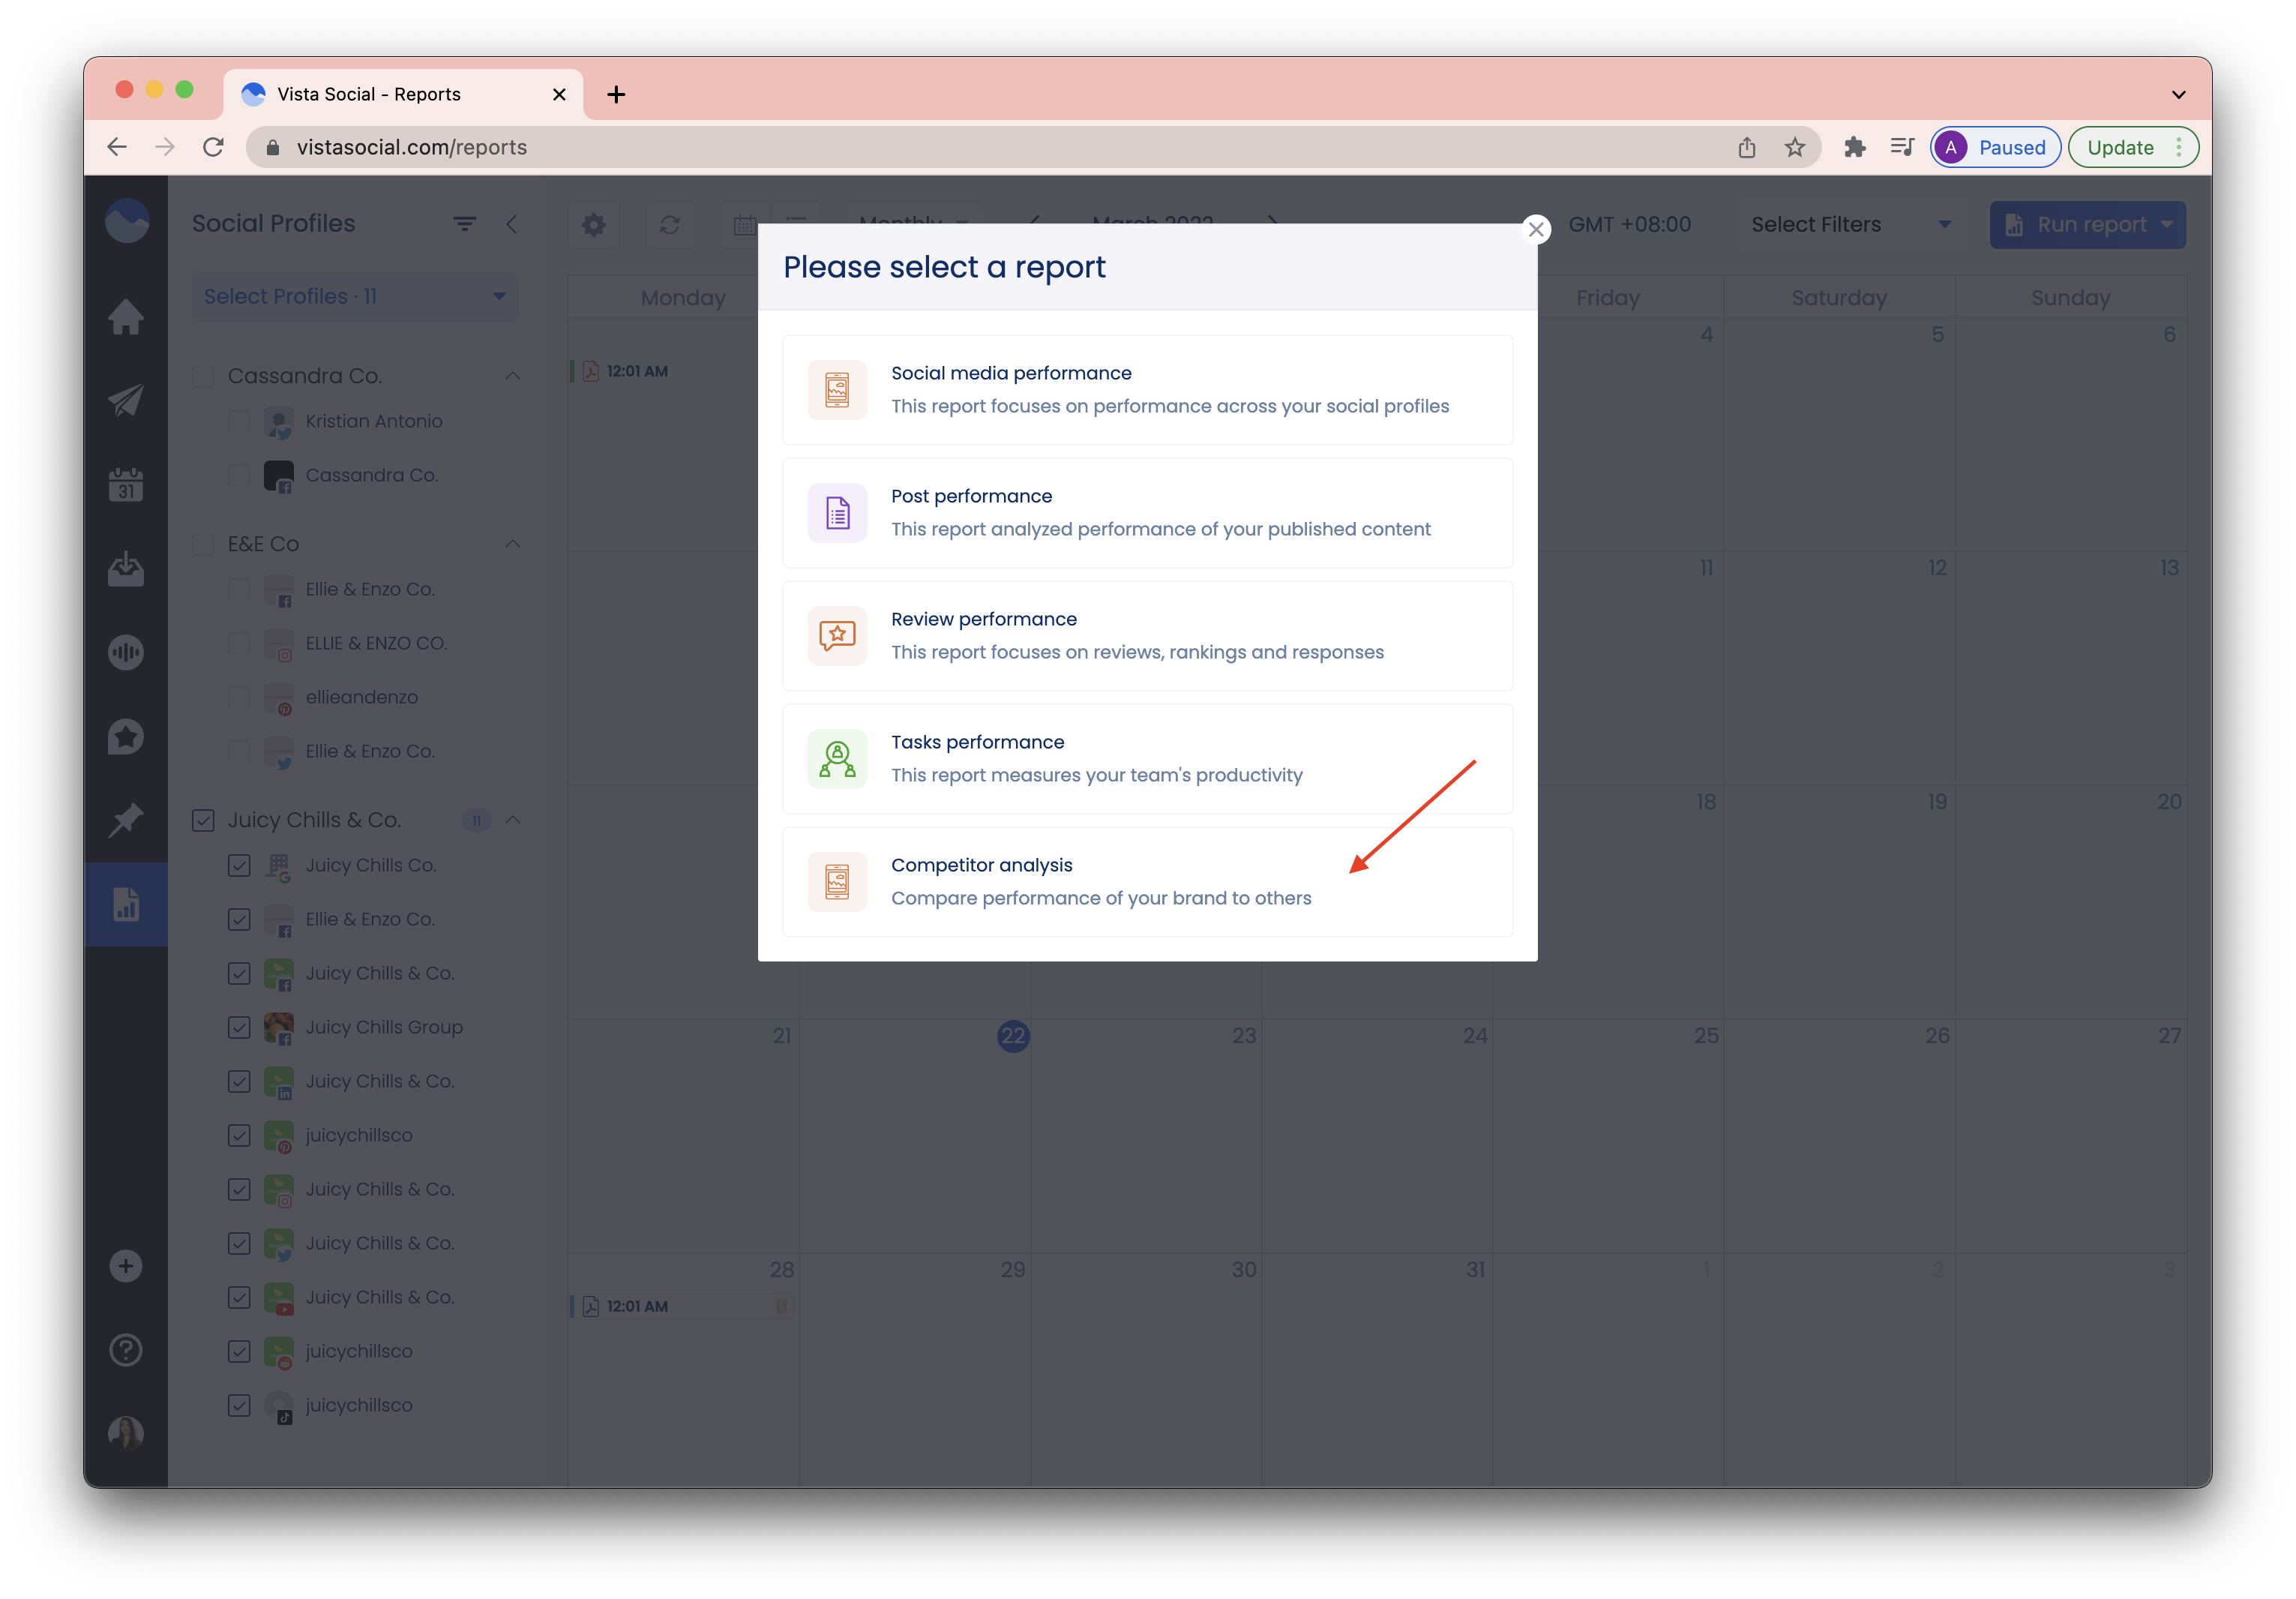The height and width of the screenshot is (1599, 2296).
Task: Check the ELLIE & ENZO CO. profile
Action: [239, 644]
